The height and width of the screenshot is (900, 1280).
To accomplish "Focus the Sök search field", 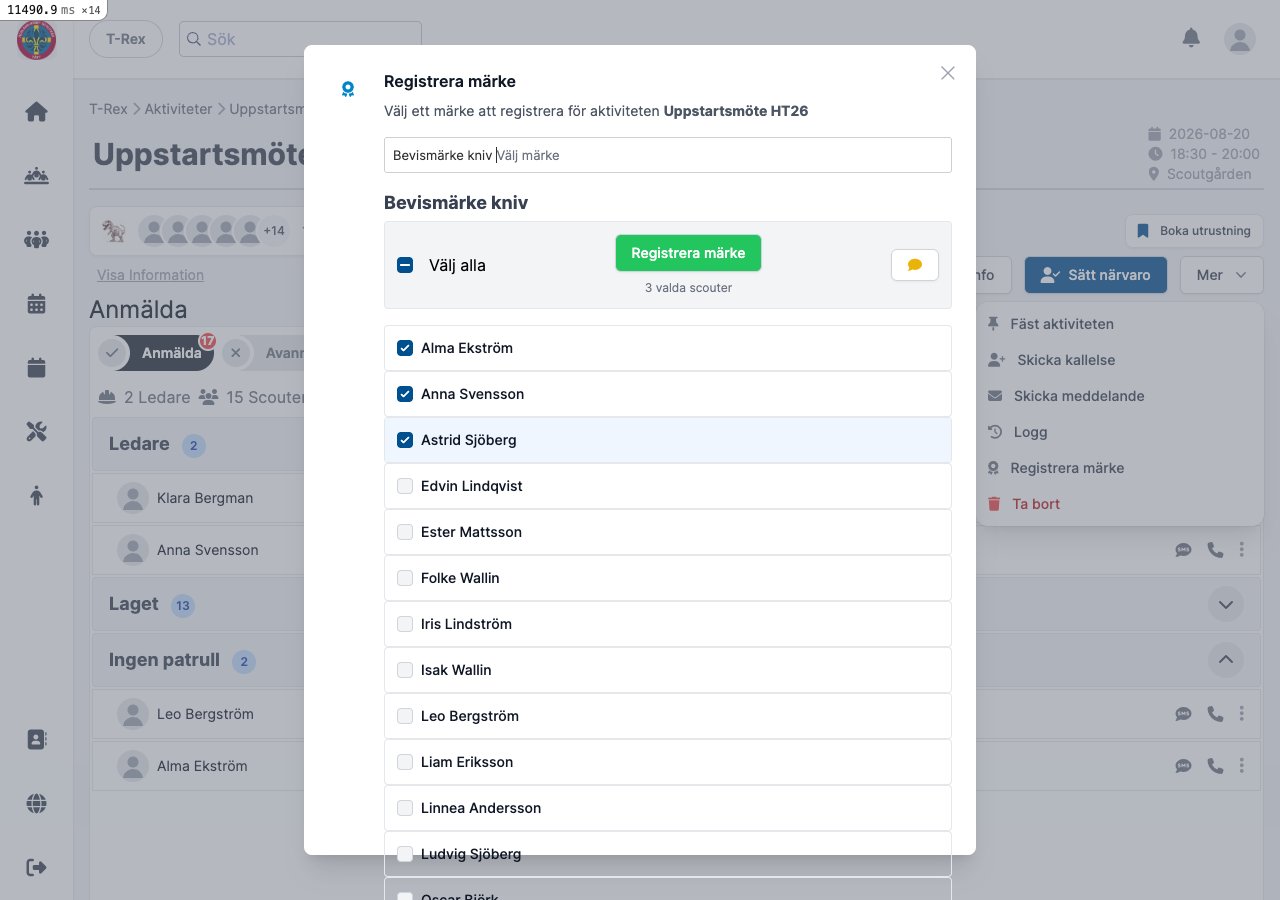I will click(300, 39).
